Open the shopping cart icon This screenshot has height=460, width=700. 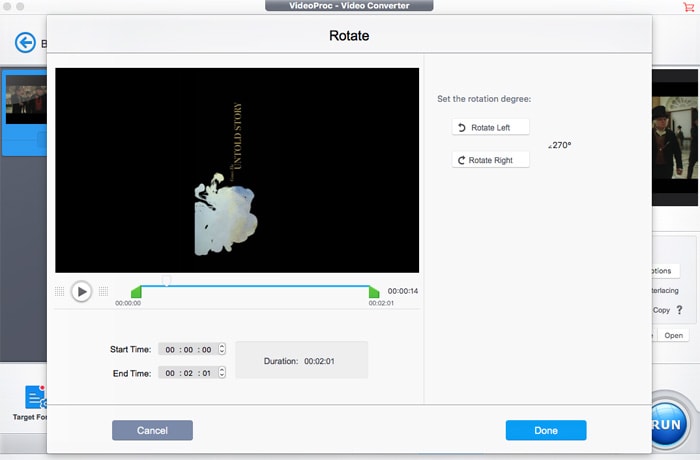(x=688, y=7)
